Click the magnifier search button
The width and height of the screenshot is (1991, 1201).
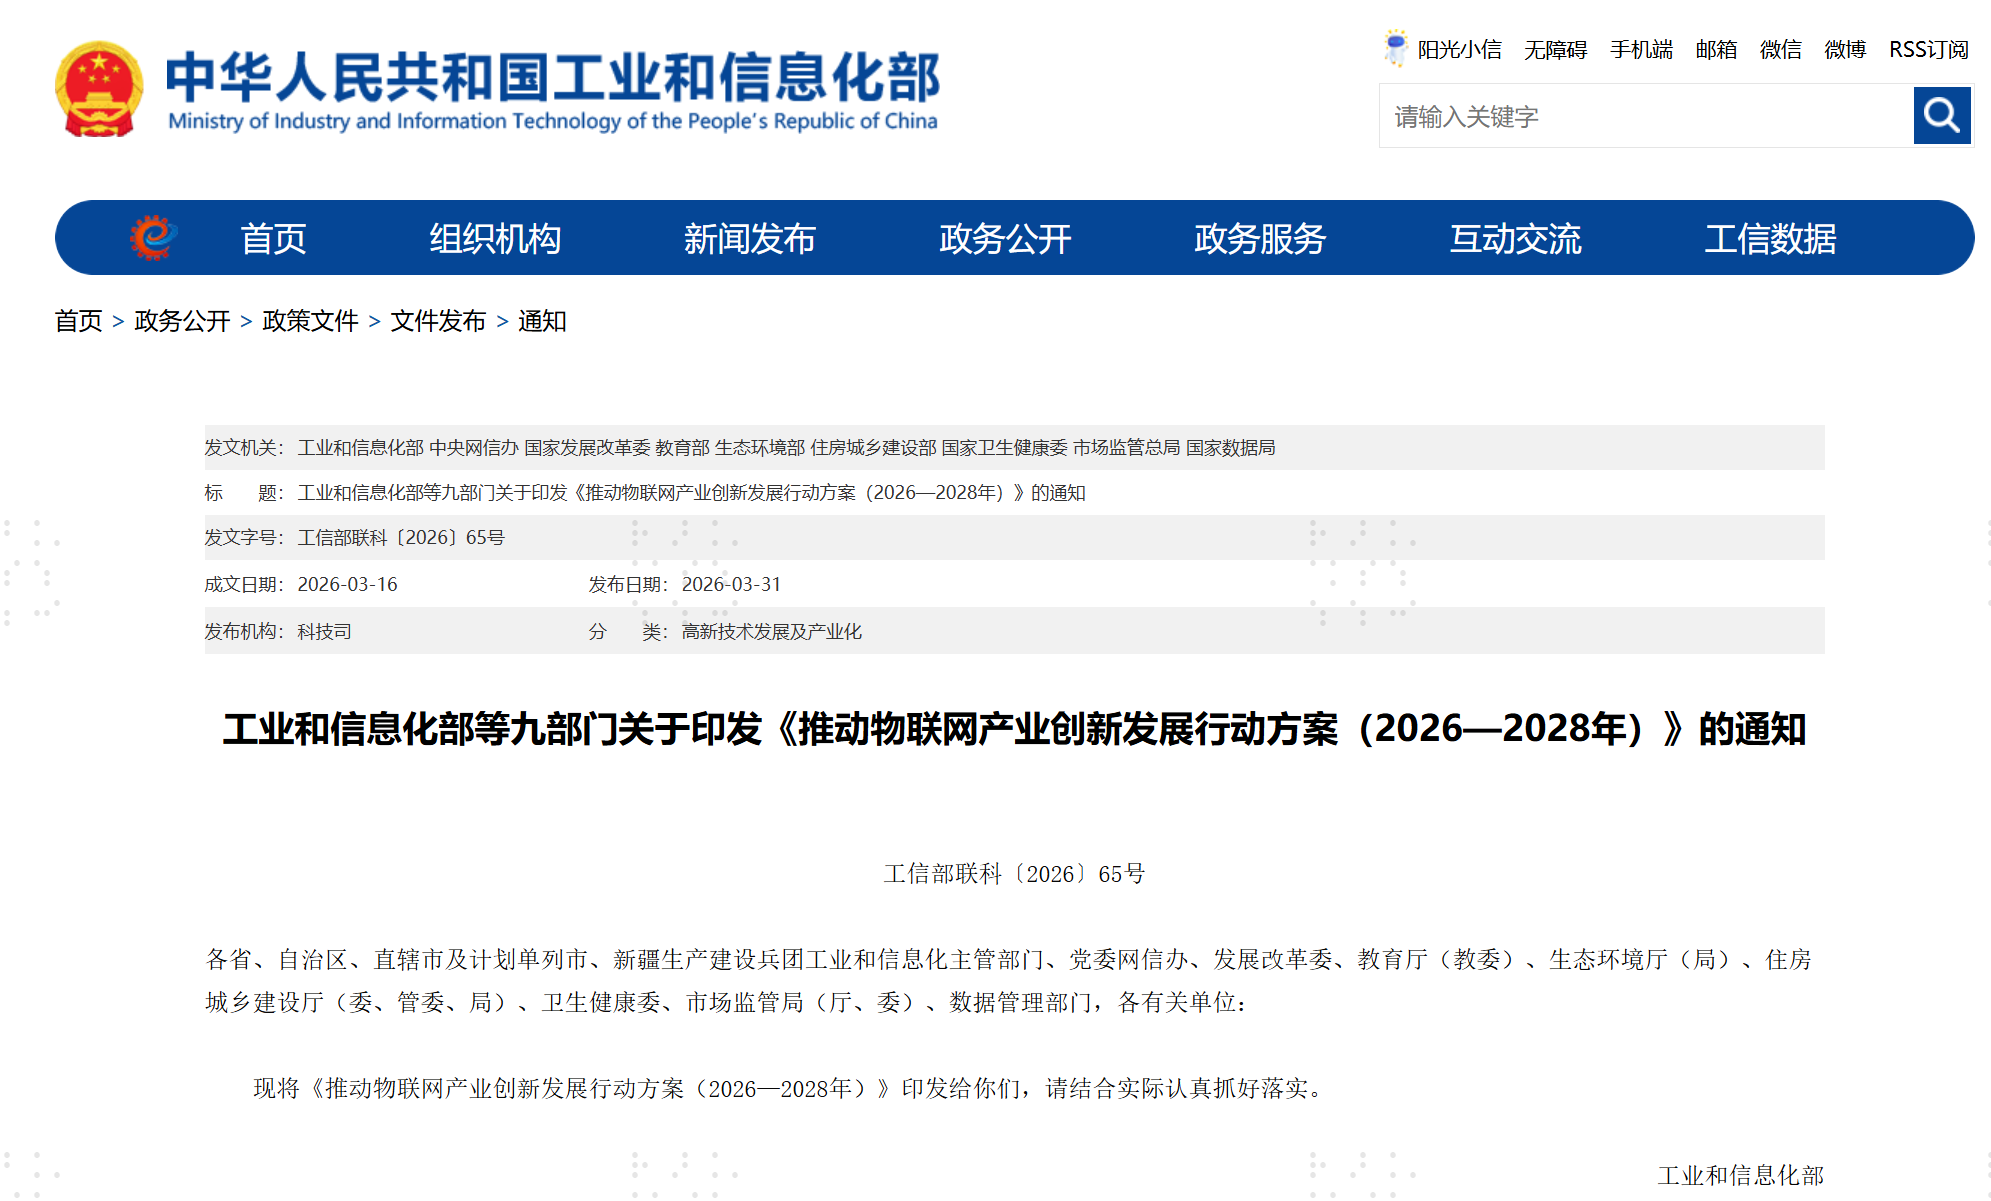pos(1941,116)
